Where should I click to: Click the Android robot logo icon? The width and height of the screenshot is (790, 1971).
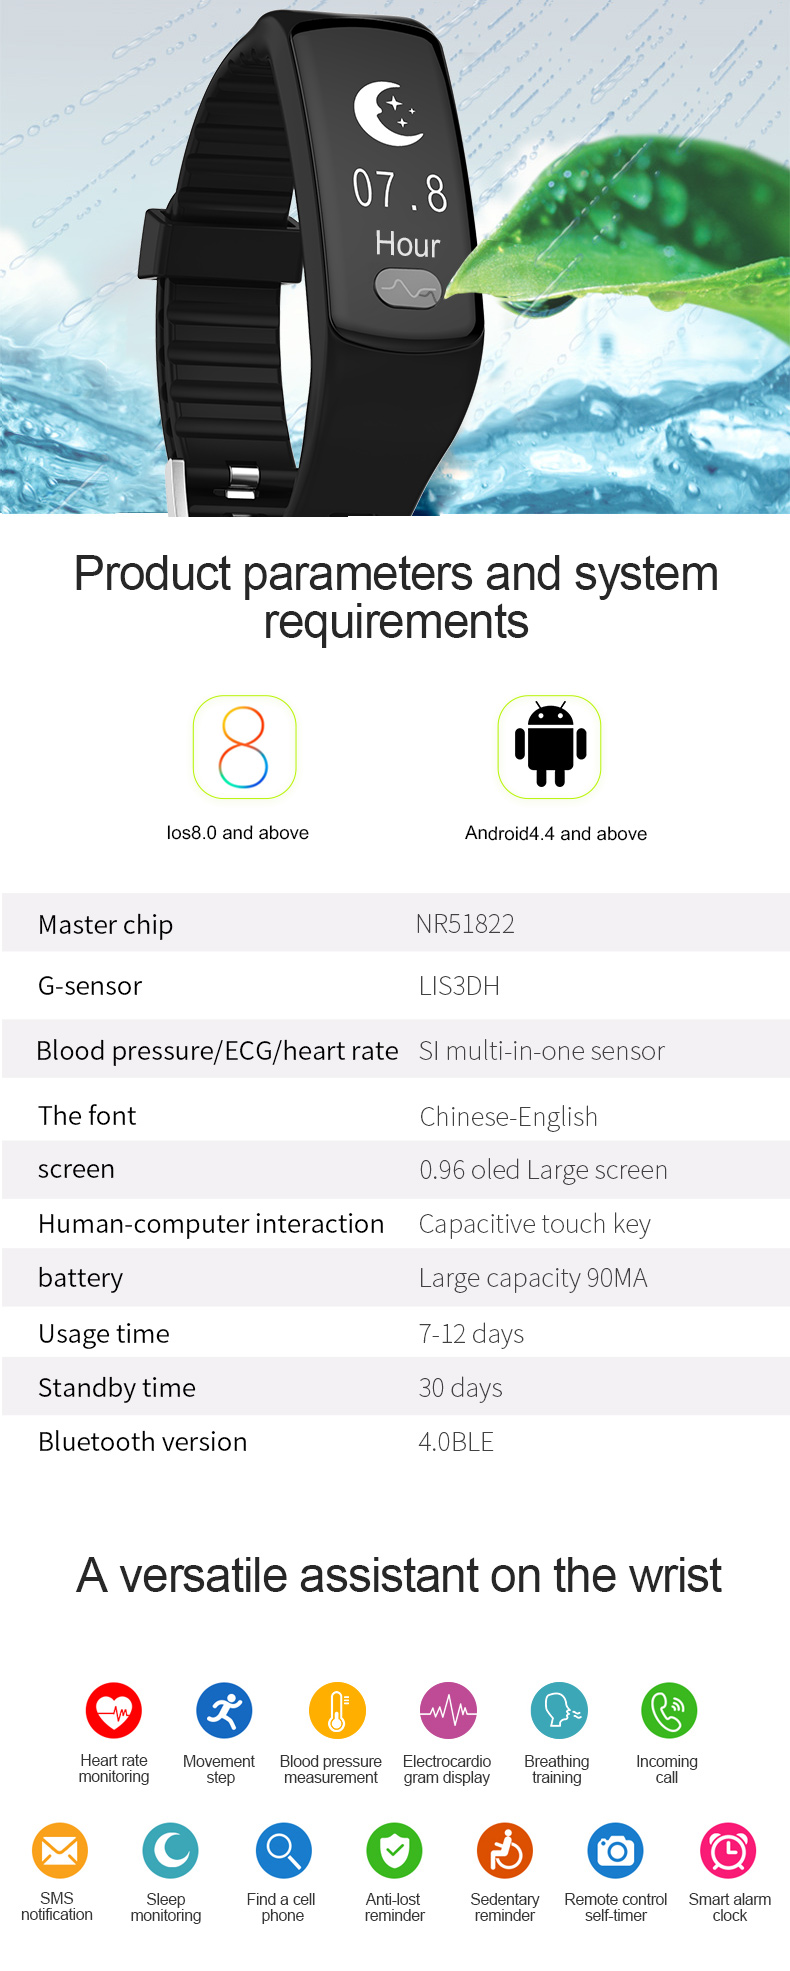tap(550, 747)
